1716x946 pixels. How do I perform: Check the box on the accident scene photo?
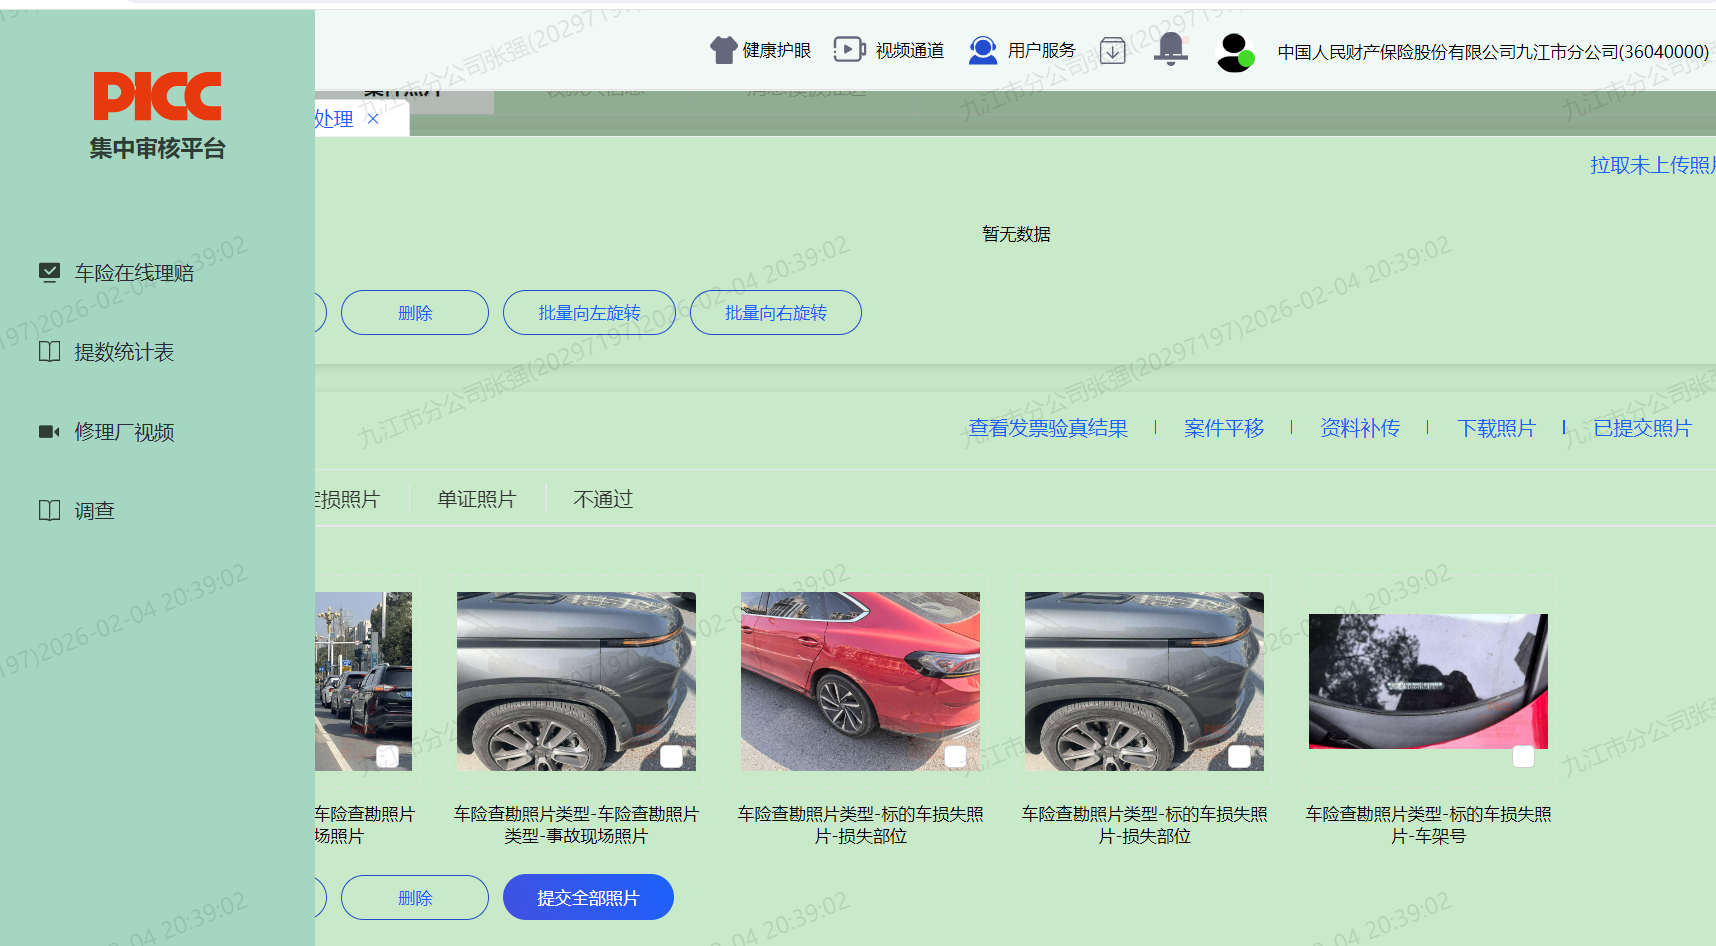coord(671,757)
